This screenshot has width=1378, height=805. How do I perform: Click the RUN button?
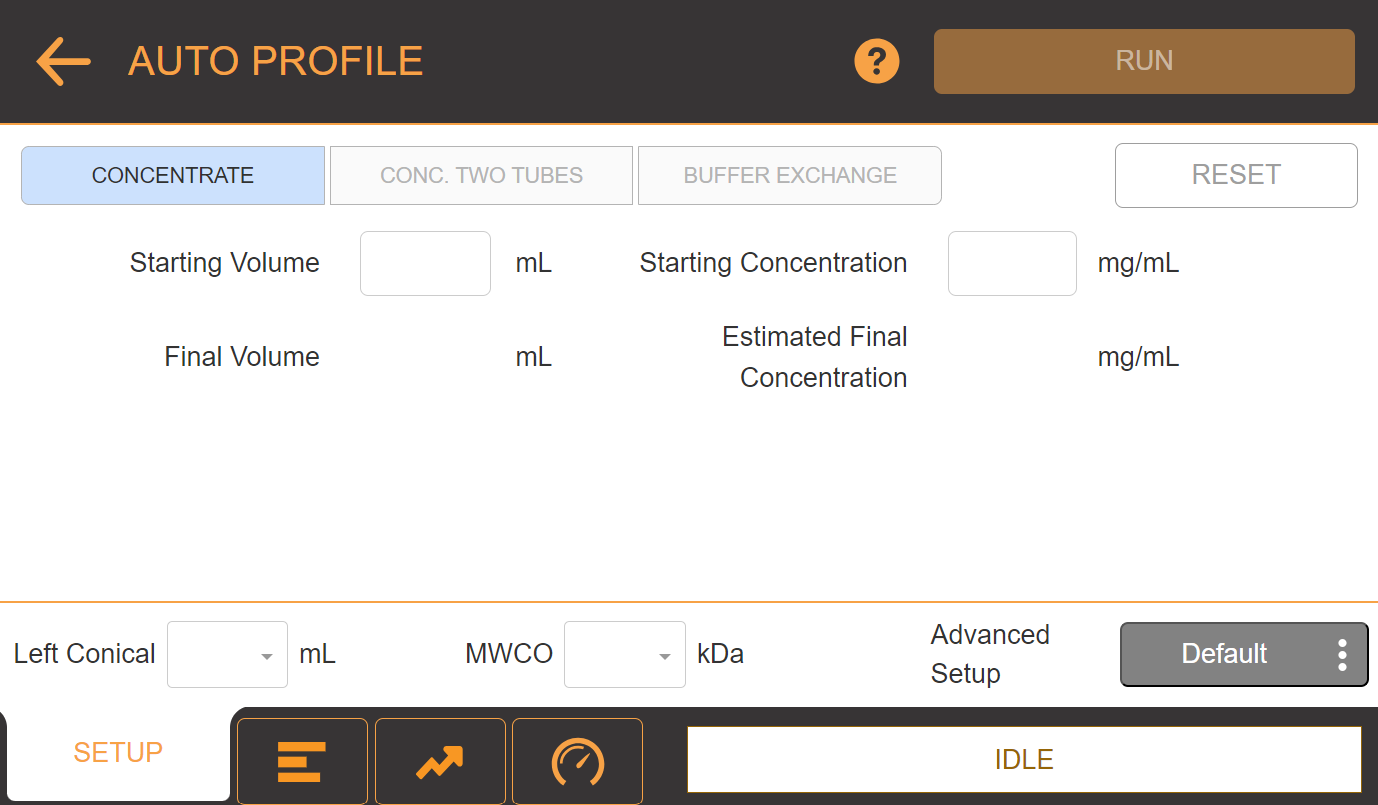(x=1143, y=61)
